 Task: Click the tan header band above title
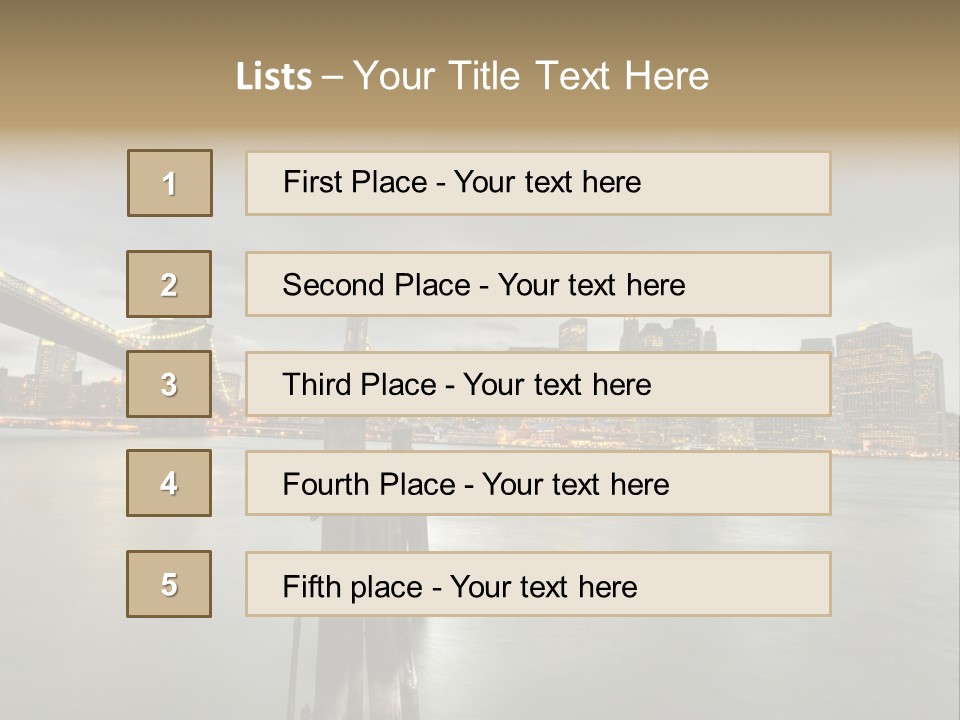pos(480,25)
